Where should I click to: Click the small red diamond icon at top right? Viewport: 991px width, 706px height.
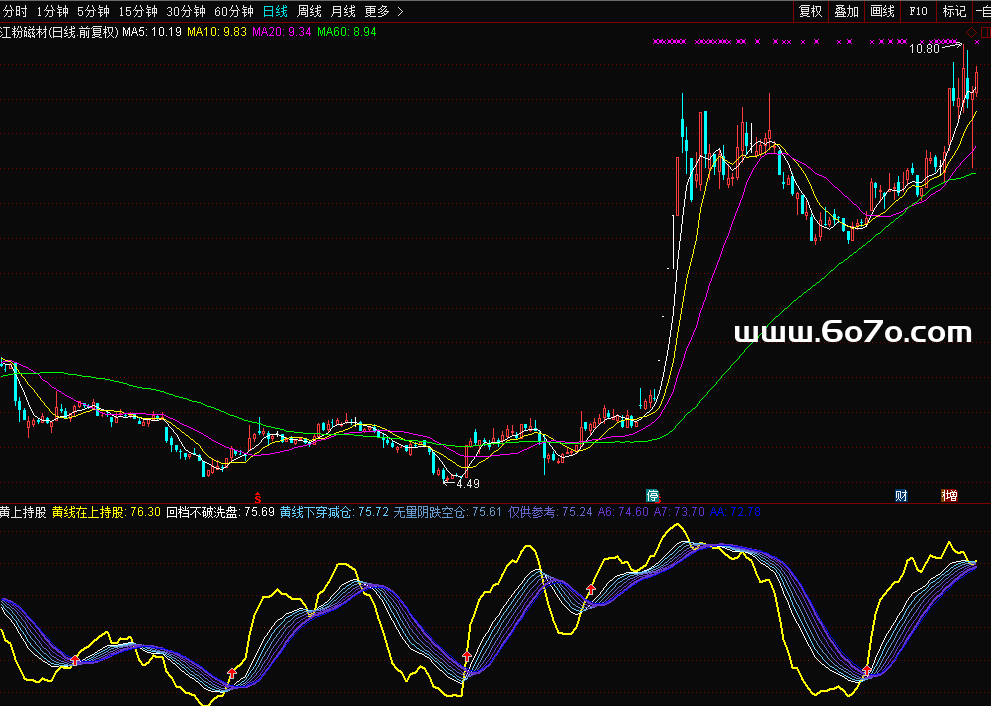[x=971, y=31]
